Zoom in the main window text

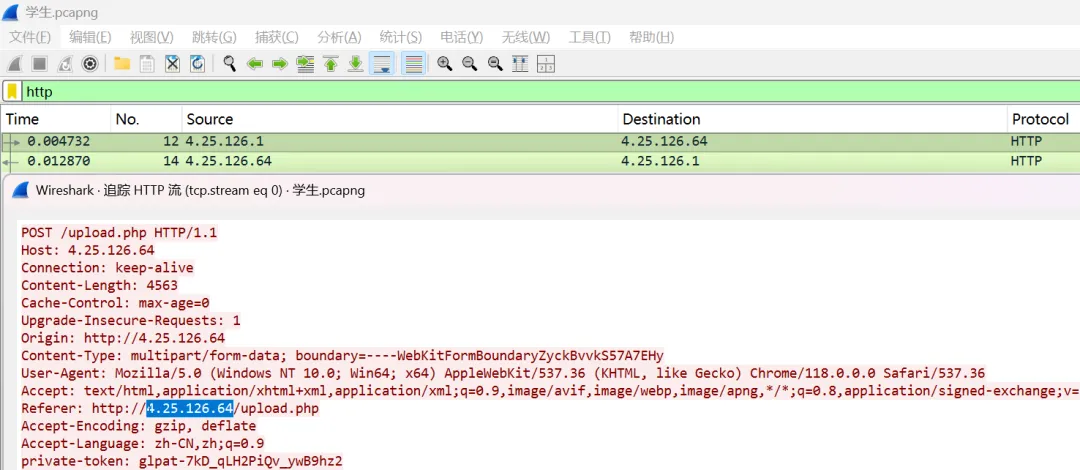[x=445, y=64]
